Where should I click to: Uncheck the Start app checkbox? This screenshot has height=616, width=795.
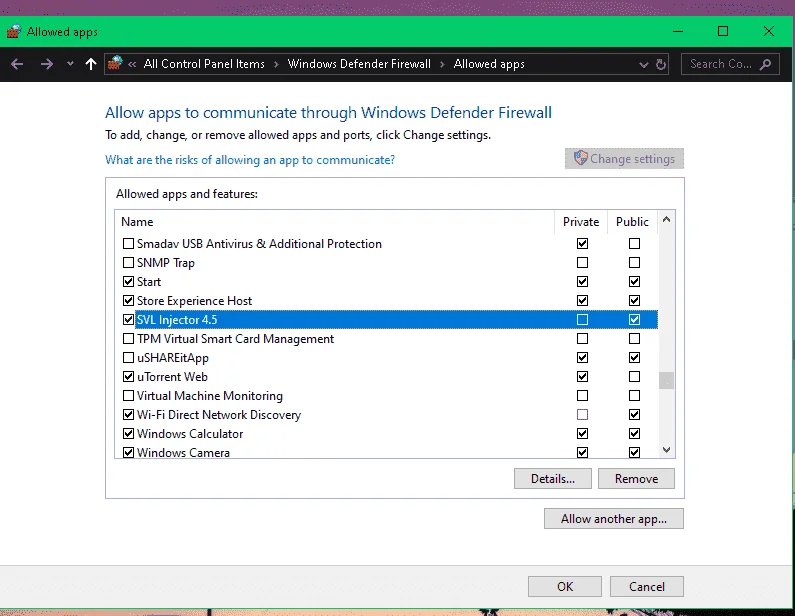[x=128, y=282]
